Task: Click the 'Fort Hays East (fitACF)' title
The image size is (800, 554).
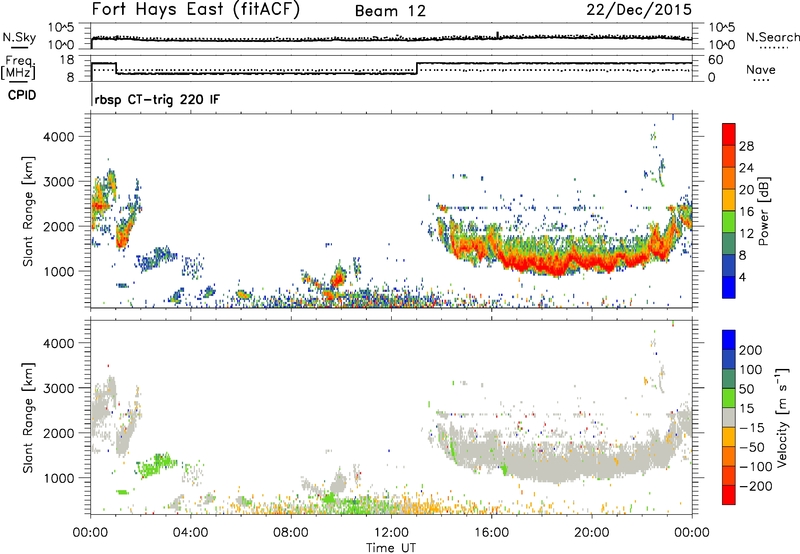Action: pos(196,10)
